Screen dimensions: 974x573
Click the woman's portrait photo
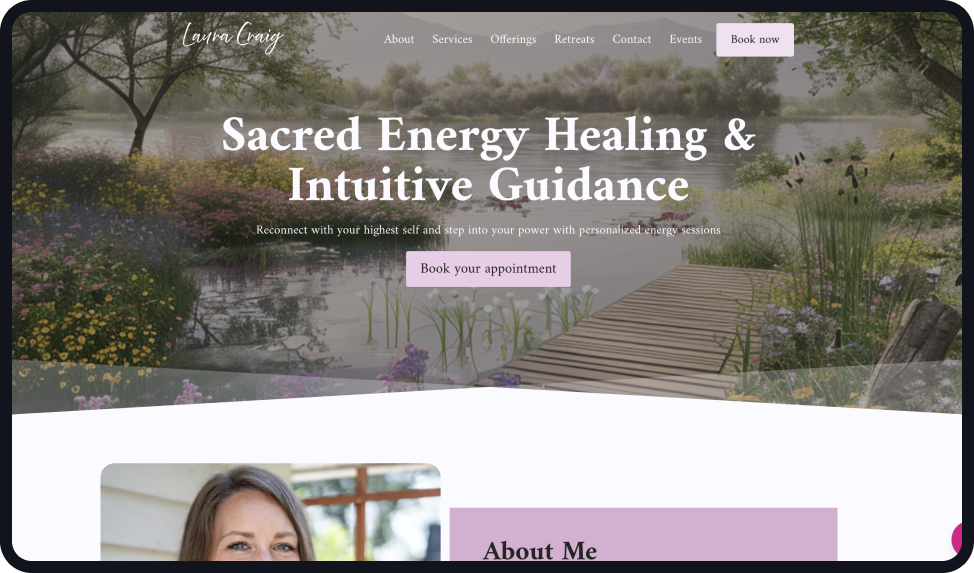pos(271,511)
